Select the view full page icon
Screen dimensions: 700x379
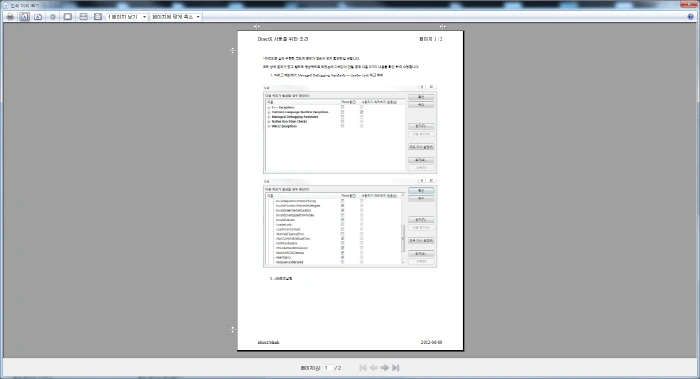click(x=98, y=17)
